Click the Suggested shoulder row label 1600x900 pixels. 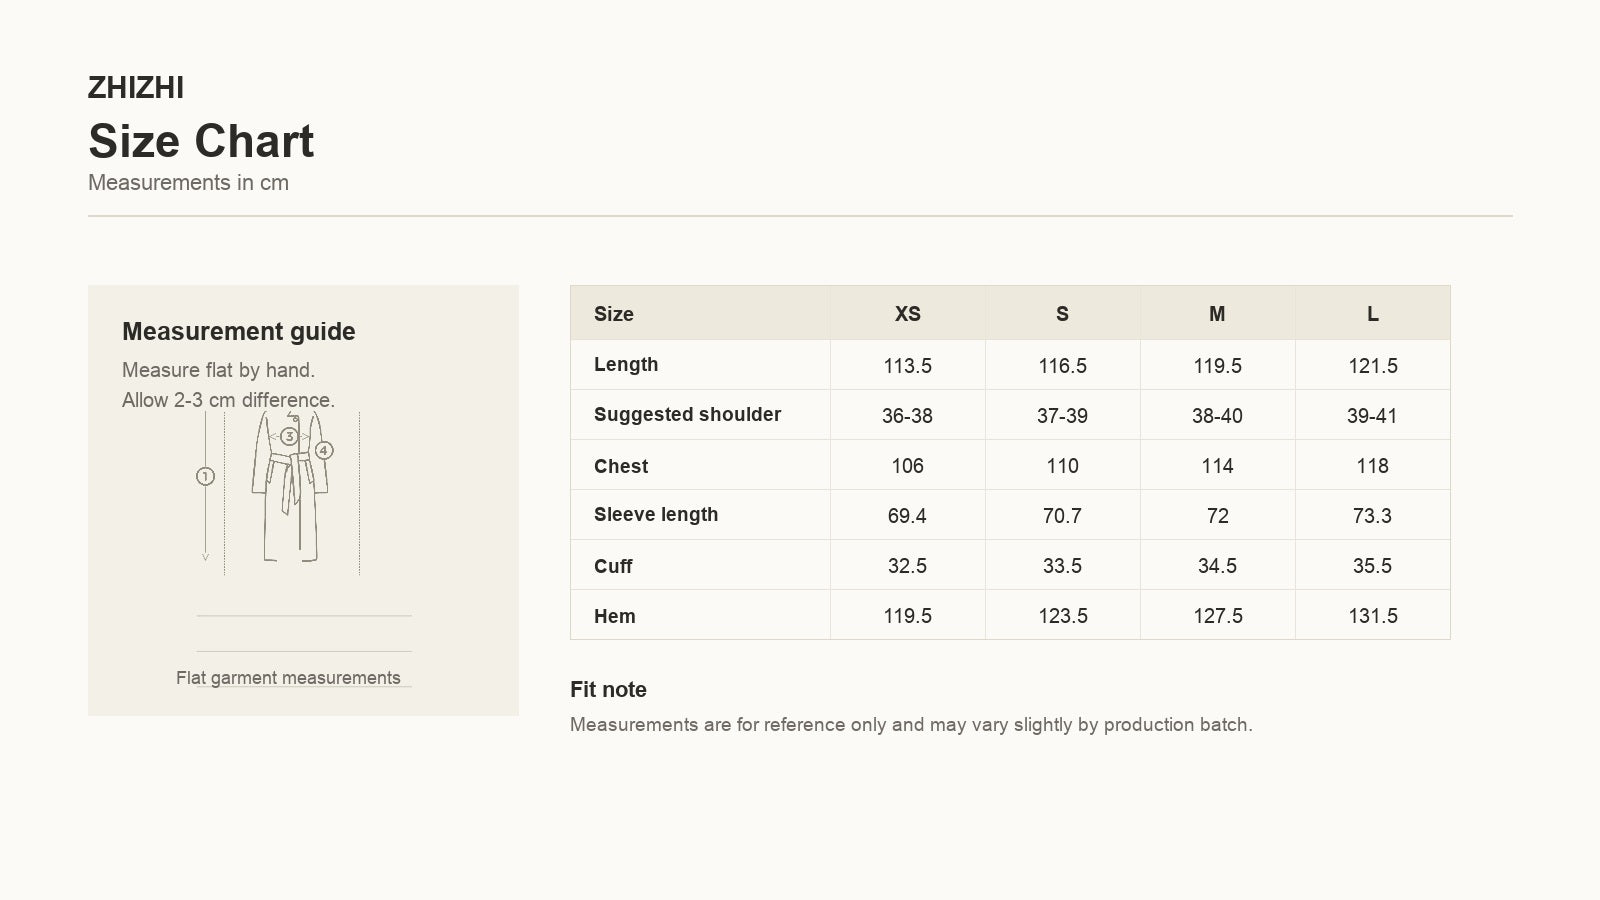687,415
